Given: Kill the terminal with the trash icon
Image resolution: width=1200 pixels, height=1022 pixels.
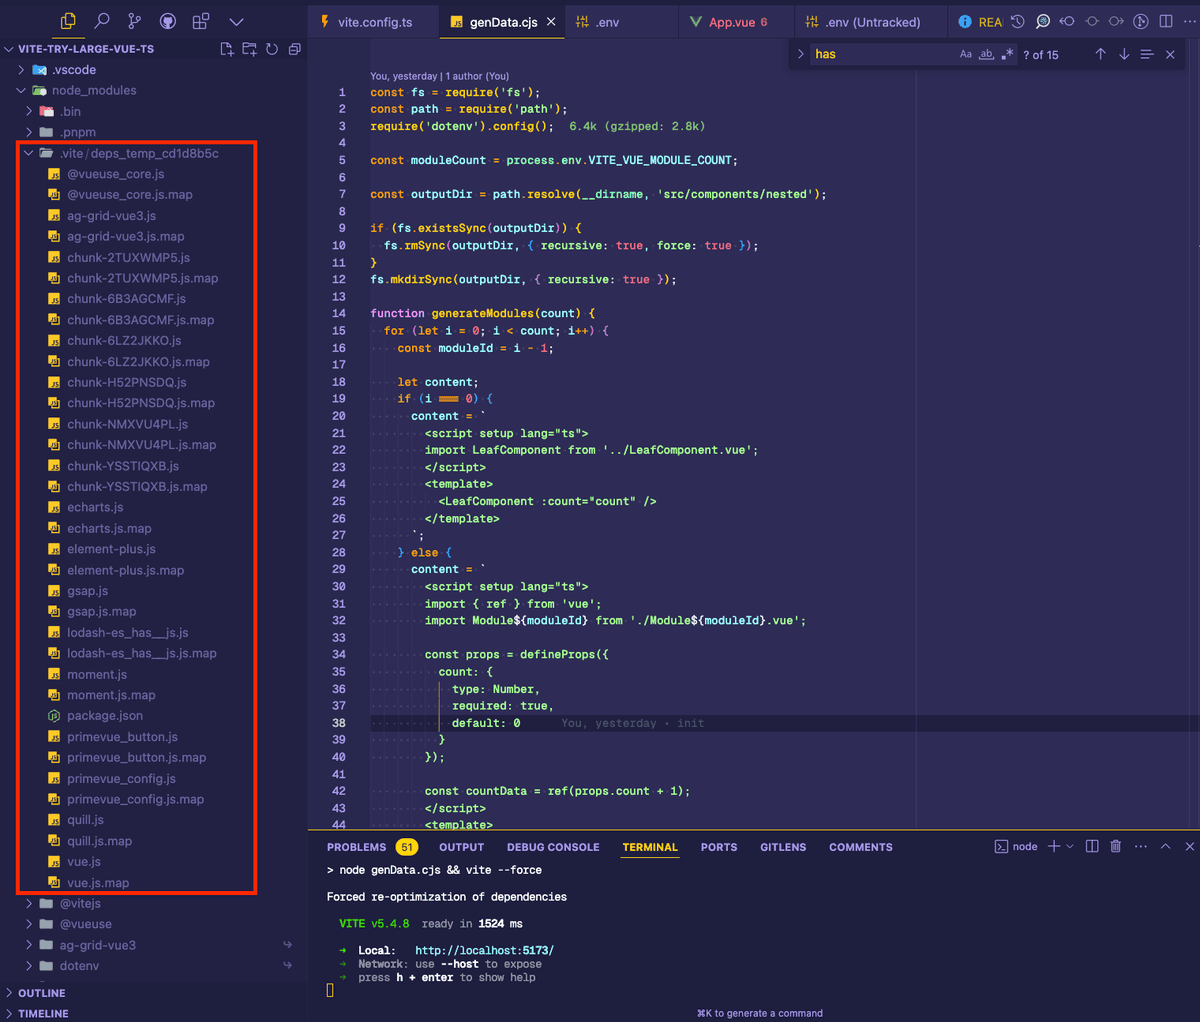Looking at the screenshot, I should pyautogui.click(x=1116, y=847).
